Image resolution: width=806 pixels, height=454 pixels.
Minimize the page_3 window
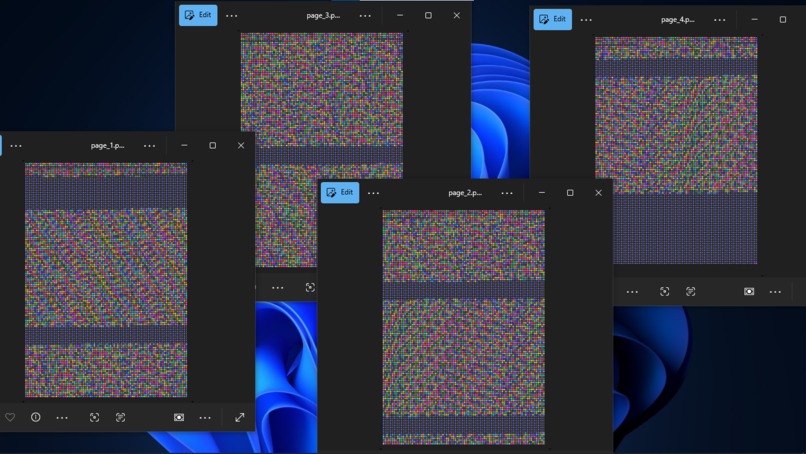click(x=400, y=15)
